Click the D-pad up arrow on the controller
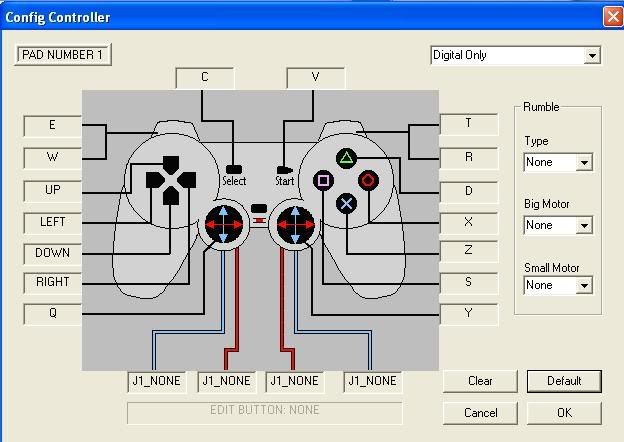 [171, 165]
